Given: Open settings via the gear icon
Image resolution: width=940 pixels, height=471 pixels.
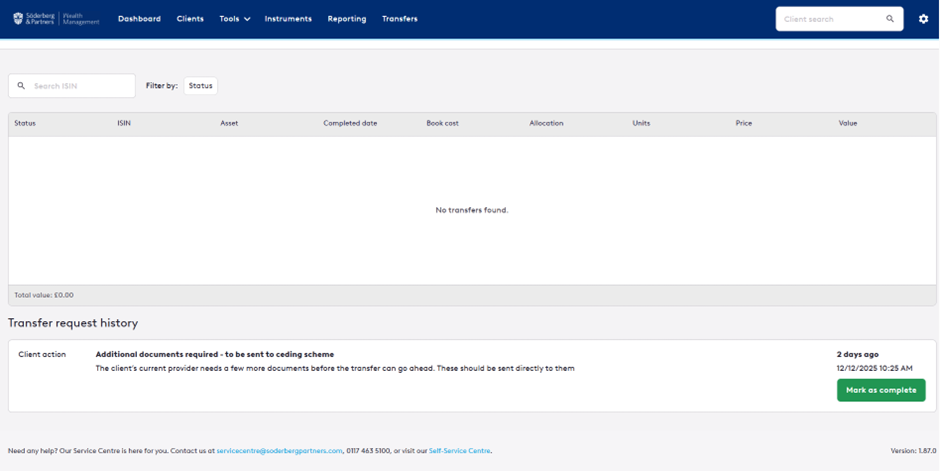Looking at the screenshot, I should point(923,19).
